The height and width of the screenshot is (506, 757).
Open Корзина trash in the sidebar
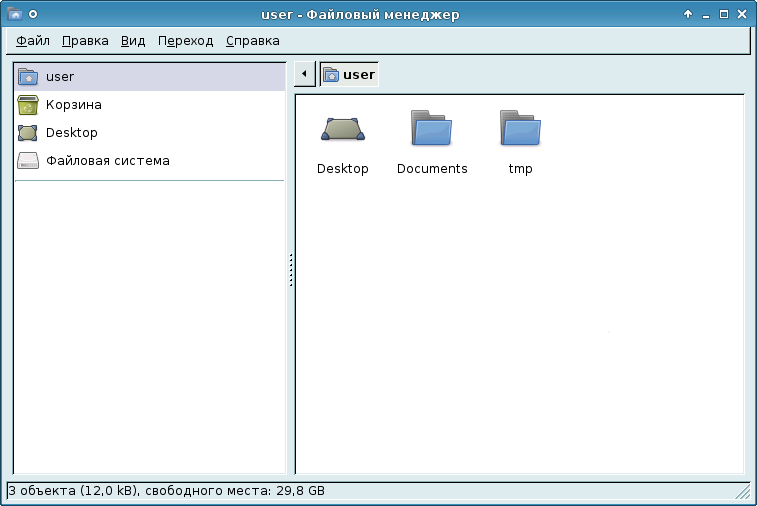(x=73, y=104)
